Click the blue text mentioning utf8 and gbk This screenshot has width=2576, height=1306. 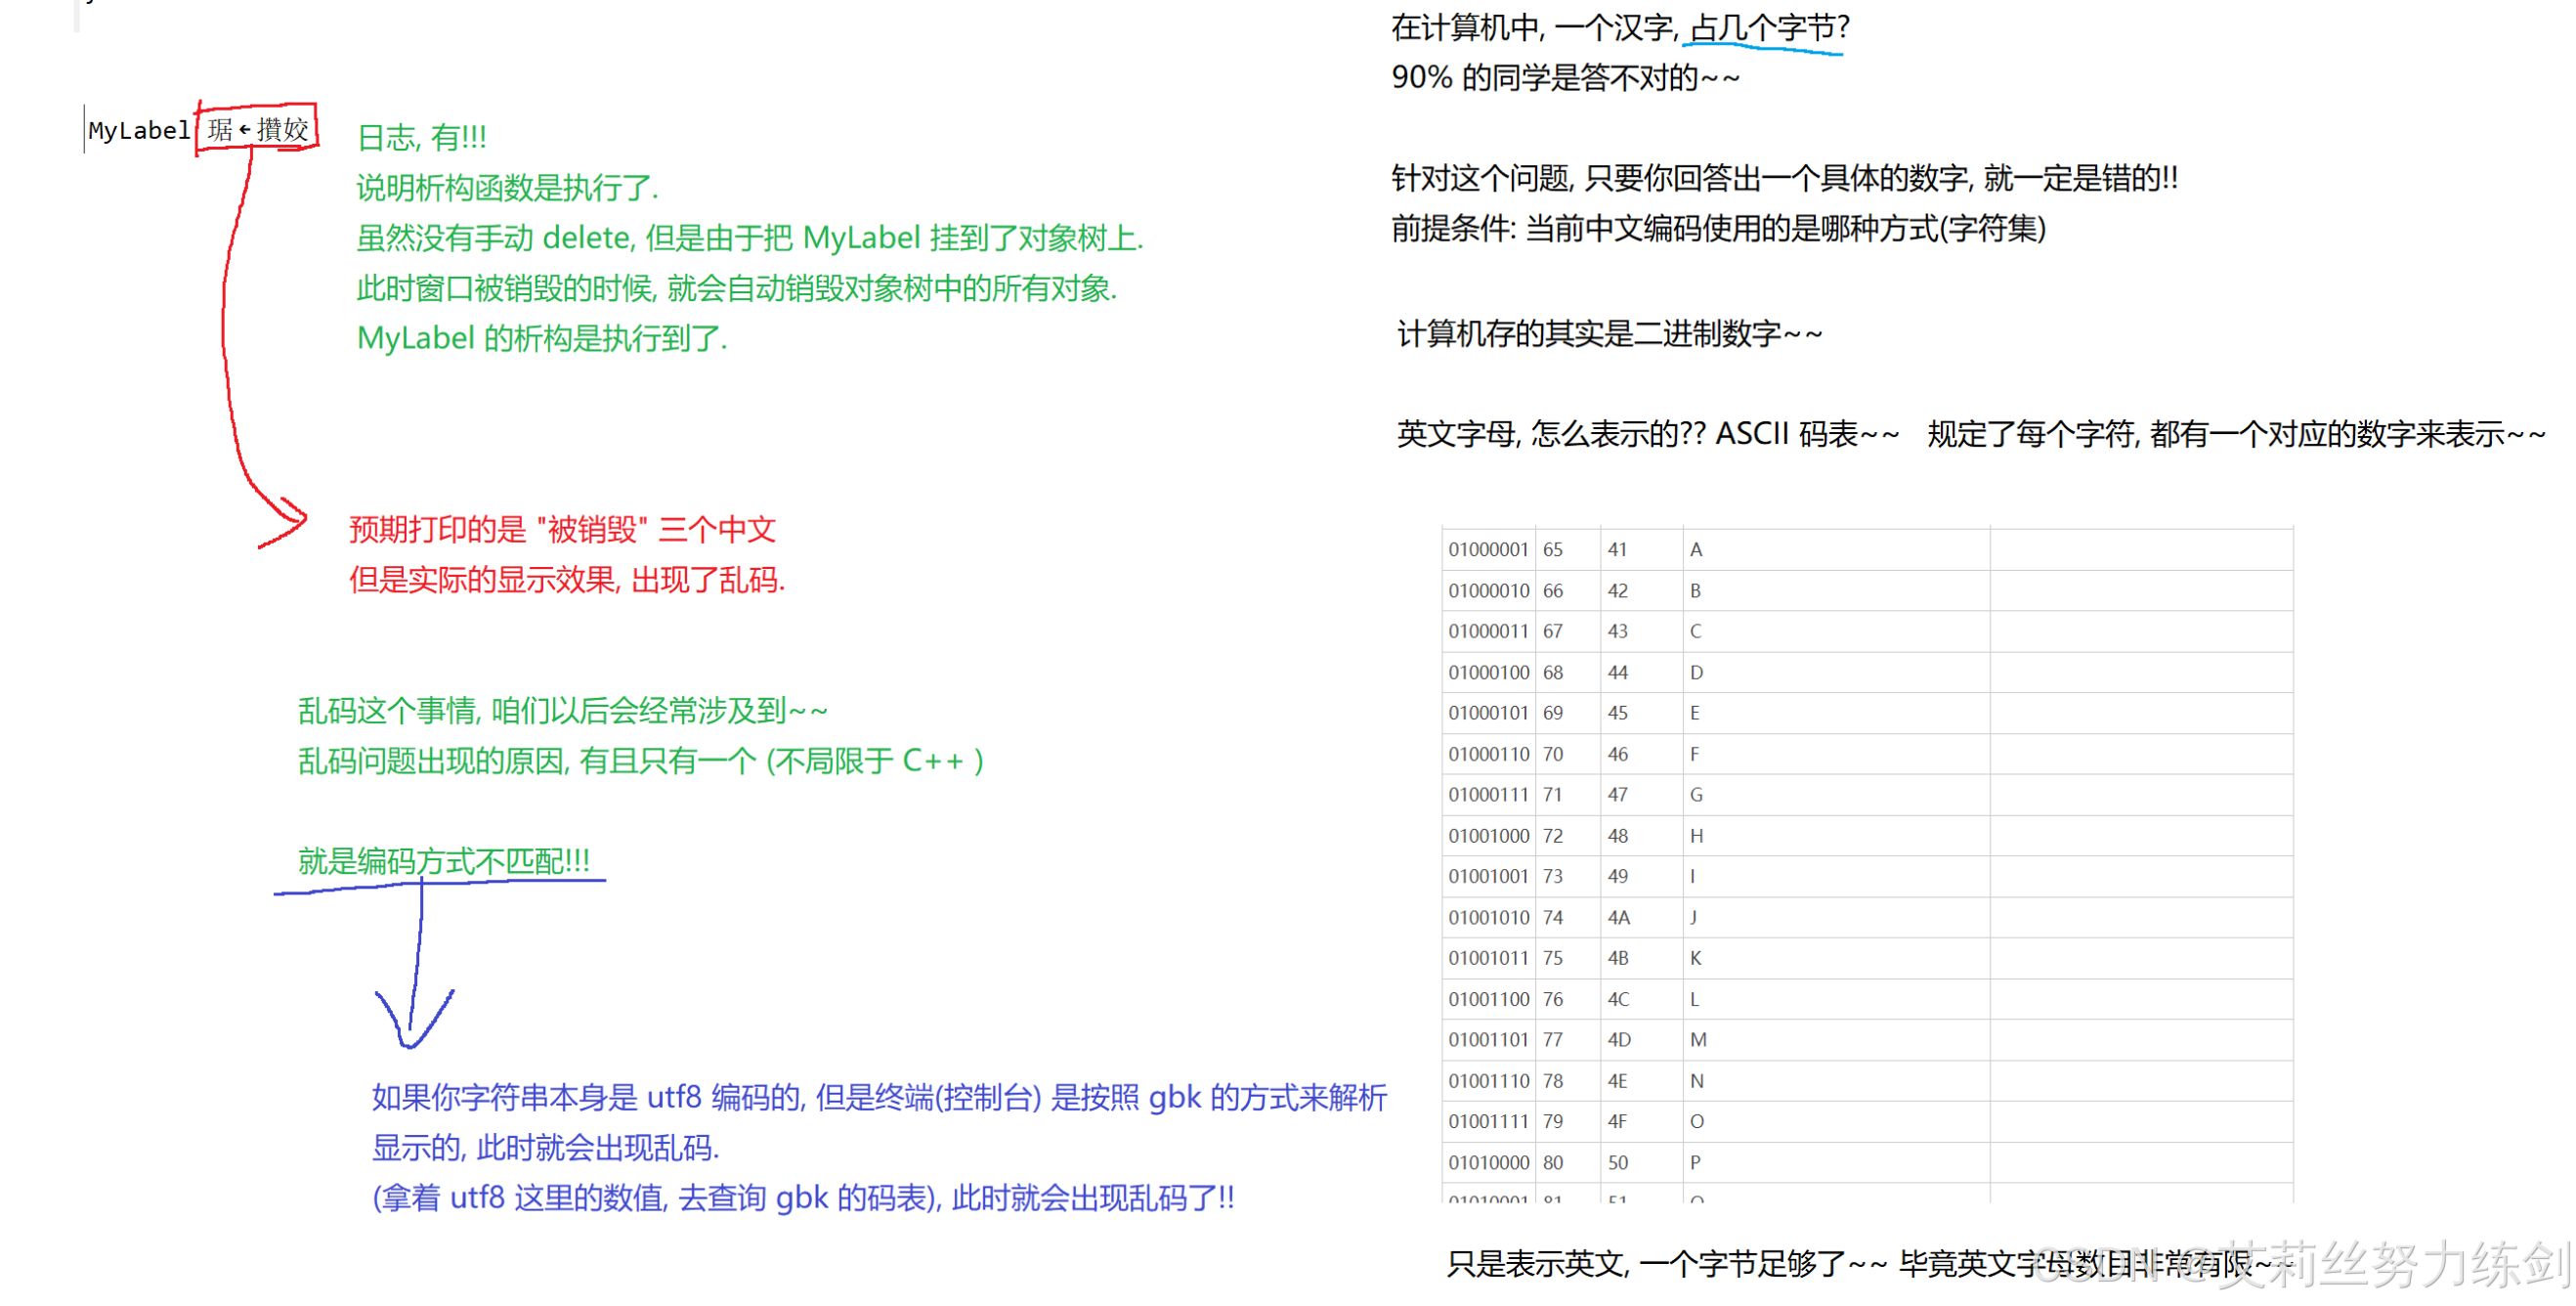coord(878,1097)
